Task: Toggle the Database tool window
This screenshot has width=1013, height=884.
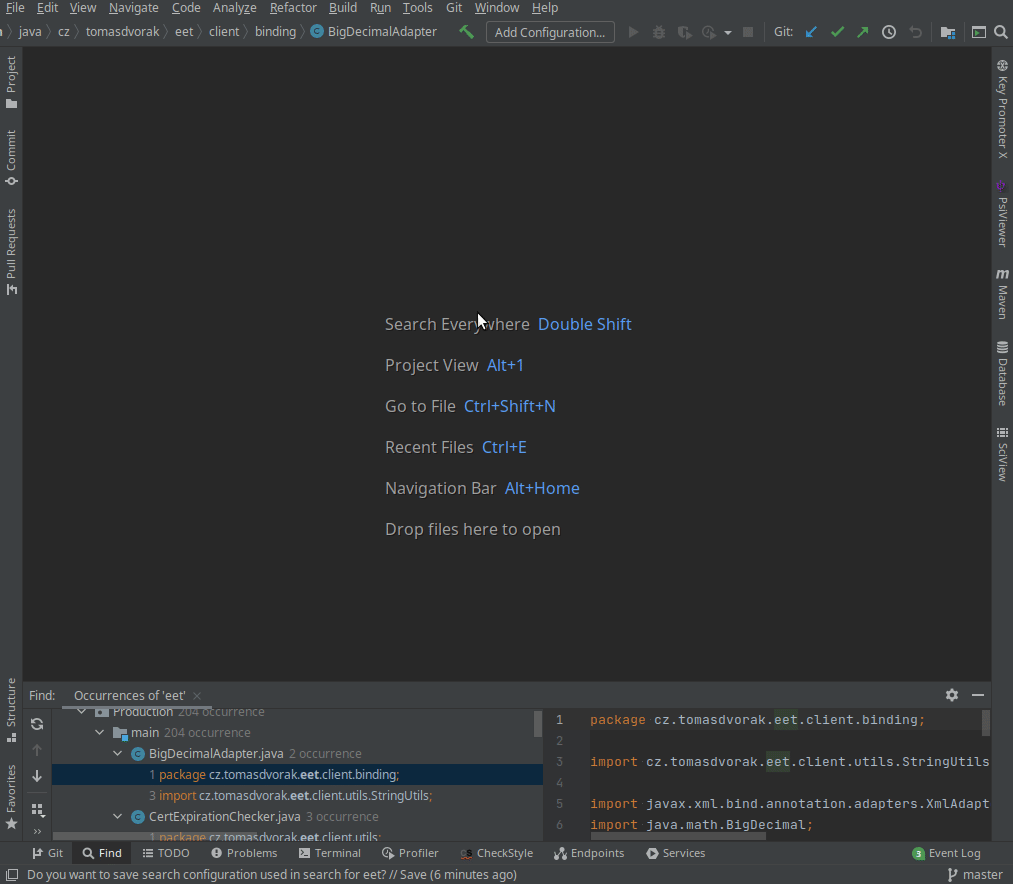Action: point(1002,374)
